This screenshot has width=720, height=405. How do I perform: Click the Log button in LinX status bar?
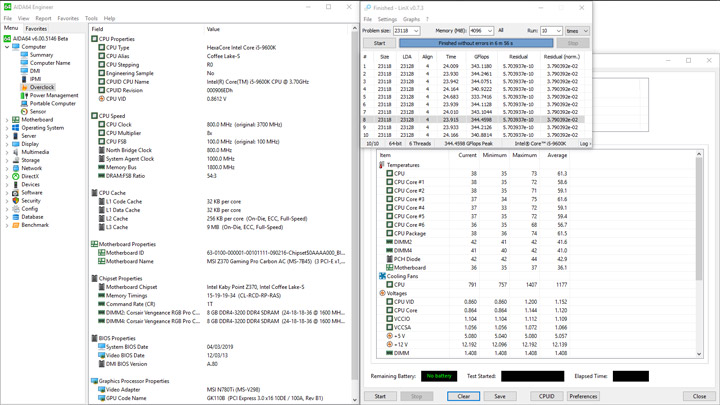pyautogui.click(x=585, y=144)
